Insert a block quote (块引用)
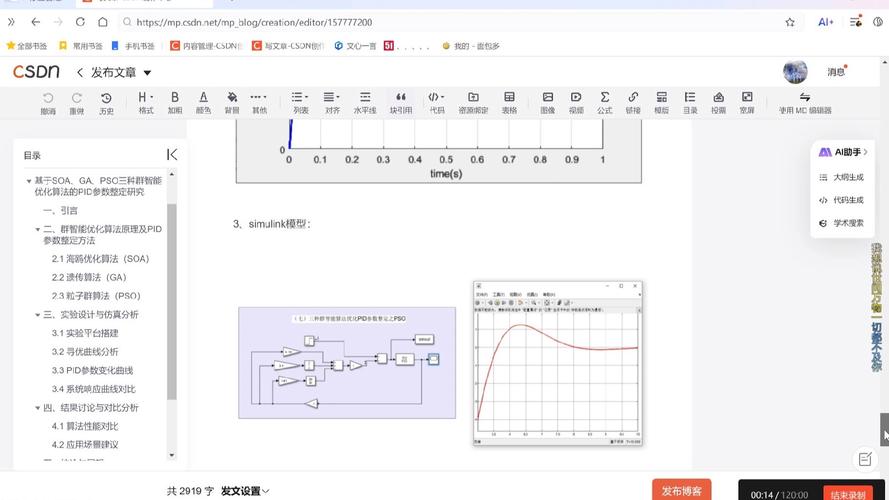The image size is (889, 500). [x=400, y=103]
